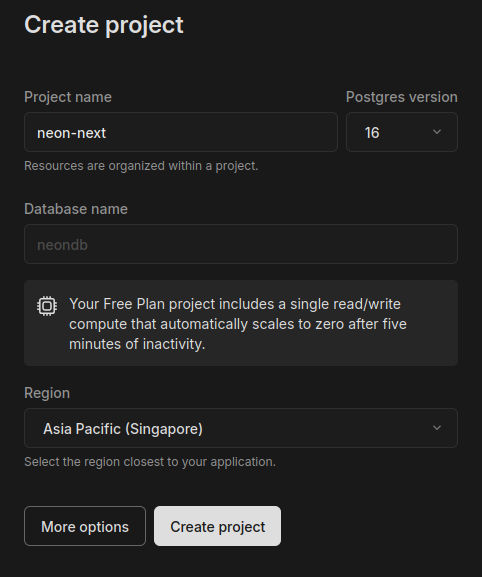Screen dimensions: 482x577
Task: Click the chevron arrow in Postgres version selector
Action: 437,132
